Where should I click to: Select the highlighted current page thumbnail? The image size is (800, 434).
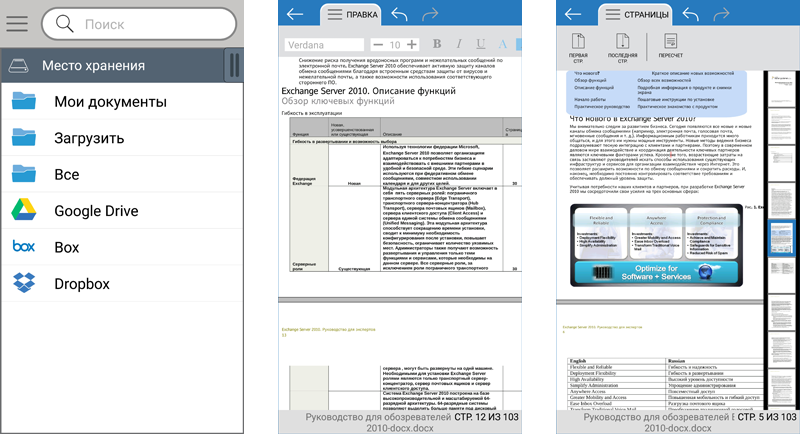pyautogui.click(x=781, y=237)
